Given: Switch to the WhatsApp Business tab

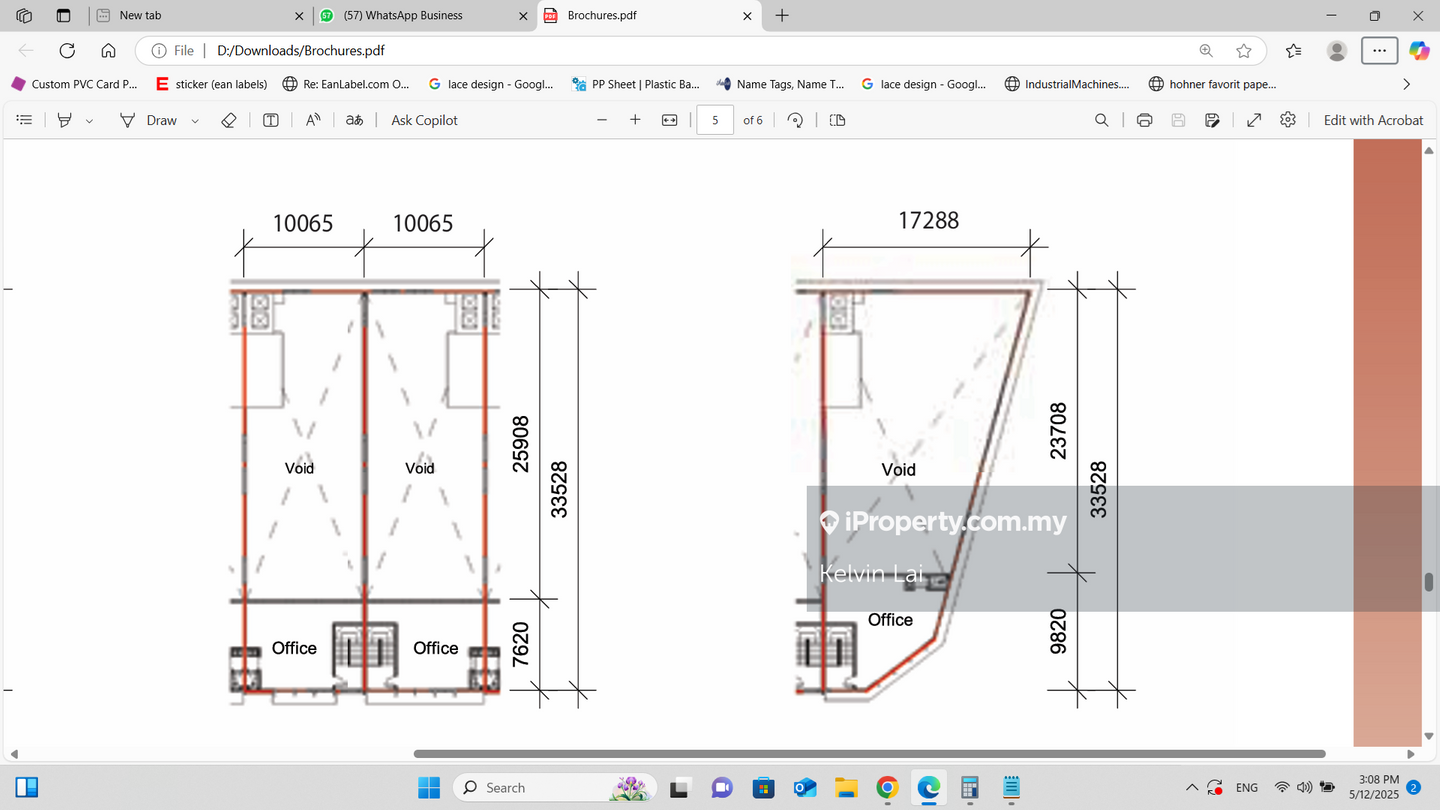Looking at the screenshot, I should click(x=414, y=15).
